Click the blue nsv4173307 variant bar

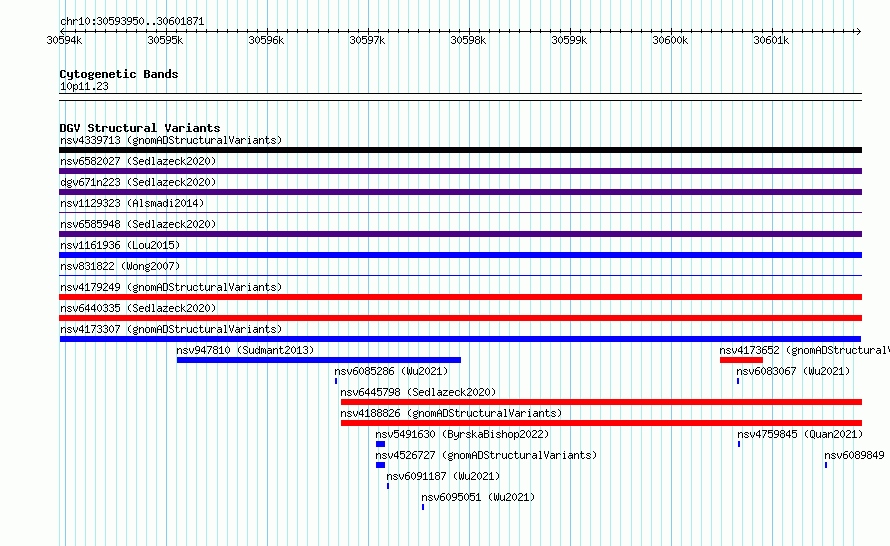tap(460, 339)
